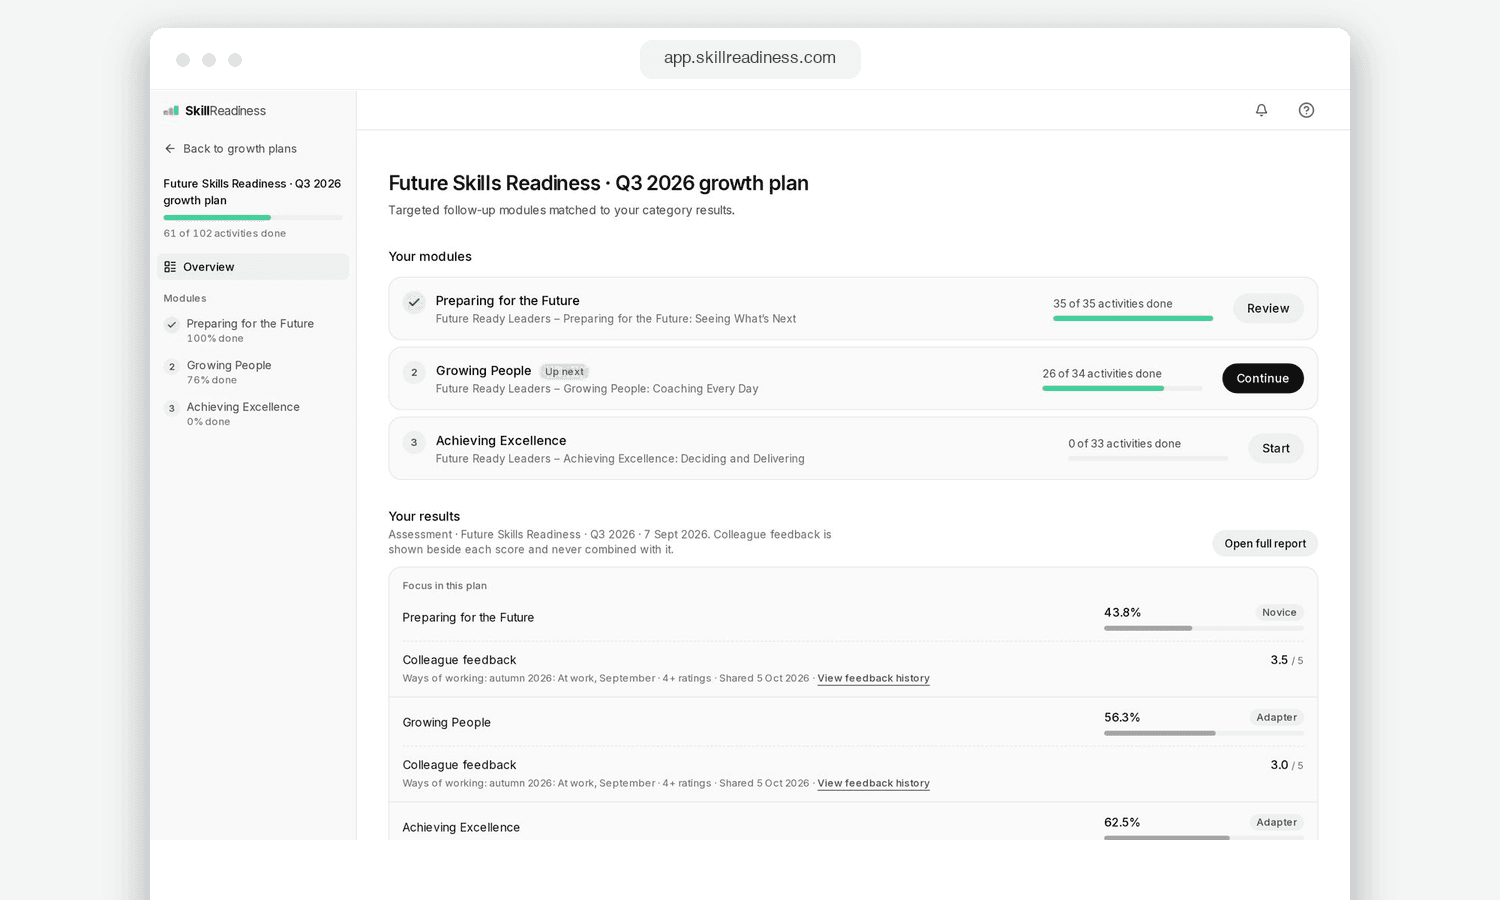Click 'Focus in this plan' label

click(x=445, y=586)
